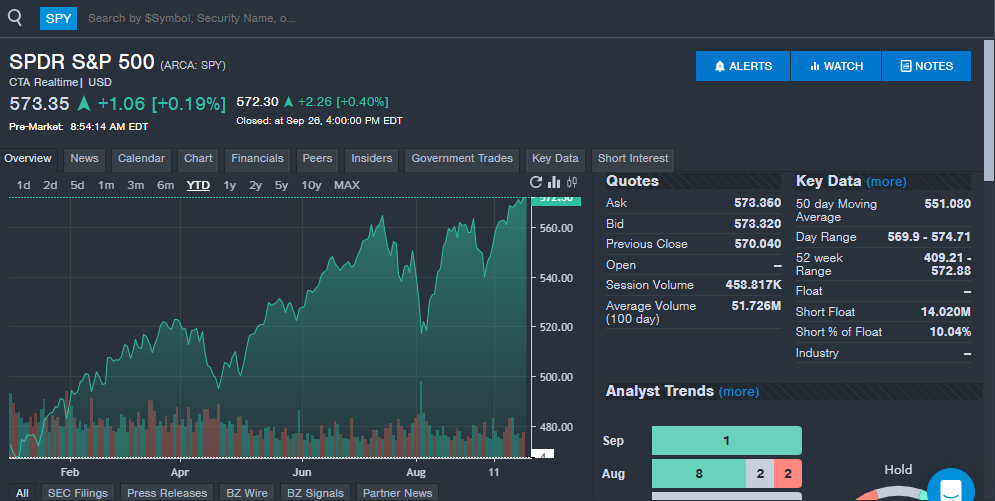Add SPY to WATCH list
Screen dimensions: 995x501
pos(836,66)
